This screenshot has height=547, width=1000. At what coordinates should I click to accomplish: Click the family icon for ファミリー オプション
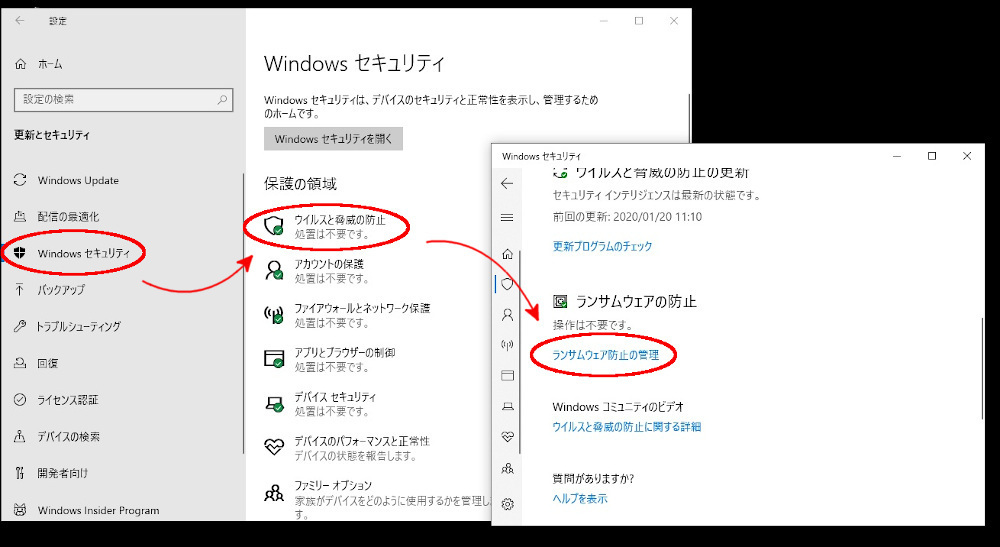click(274, 493)
